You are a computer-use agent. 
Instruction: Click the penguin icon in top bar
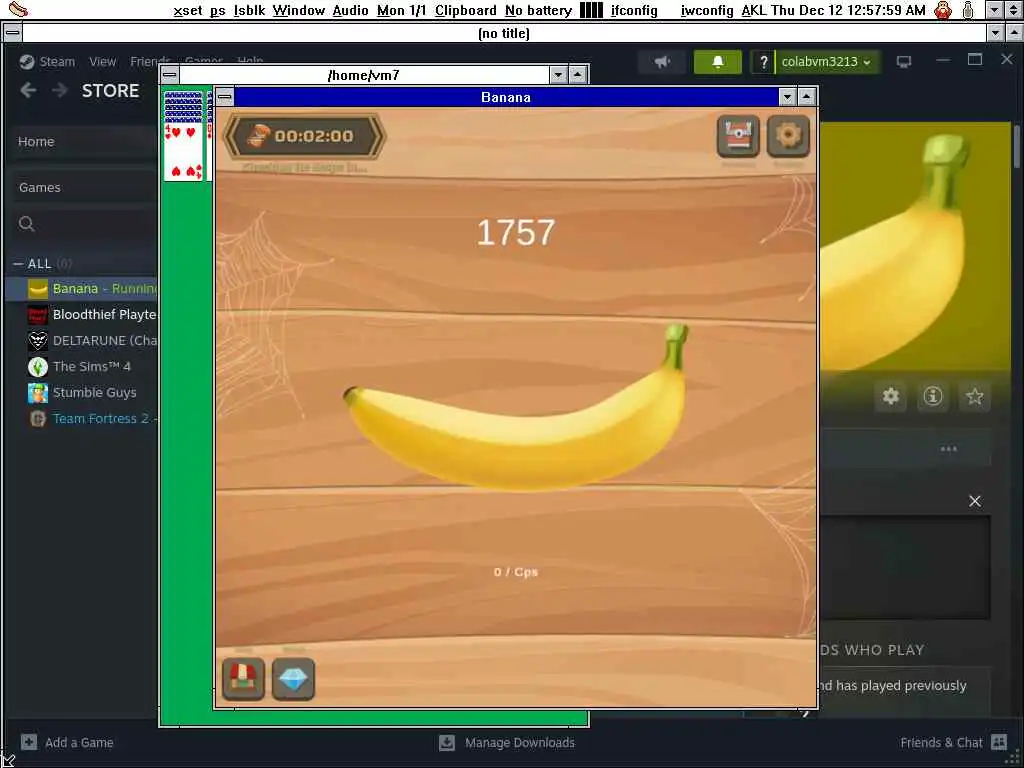click(968, 10)
